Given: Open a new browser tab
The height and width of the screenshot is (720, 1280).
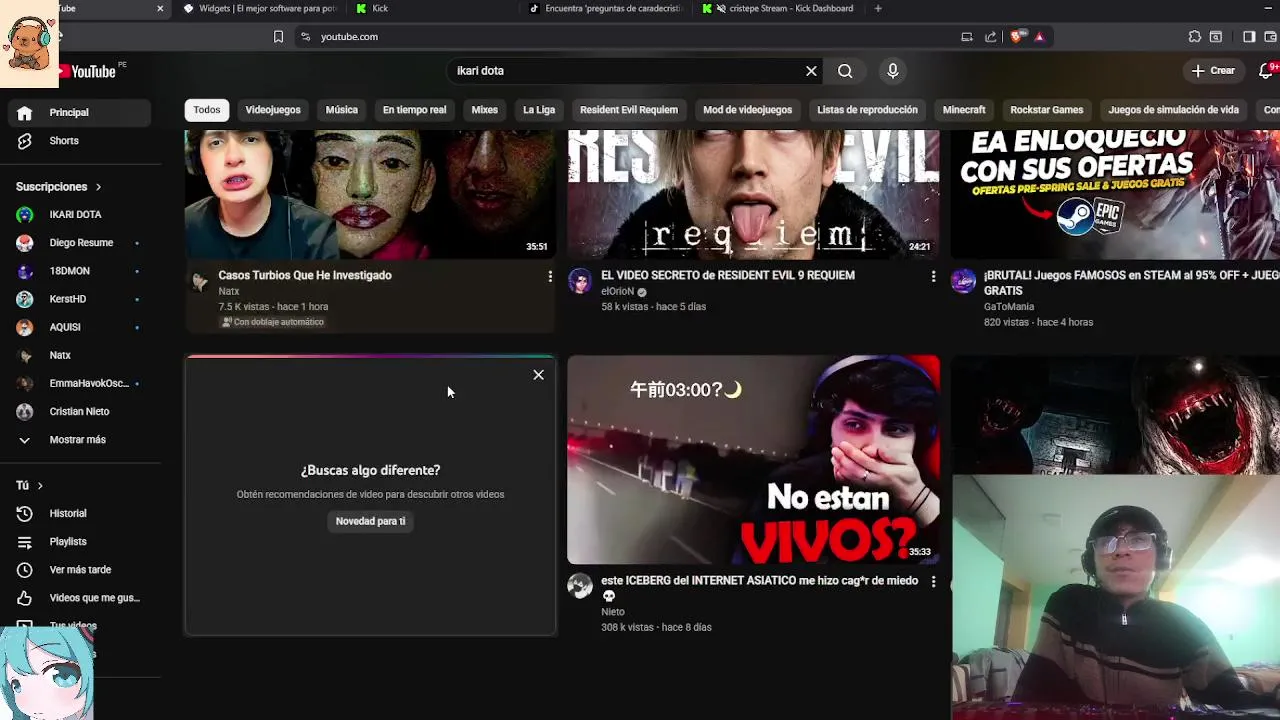Looking at the screenshot, I should point(878,9).
